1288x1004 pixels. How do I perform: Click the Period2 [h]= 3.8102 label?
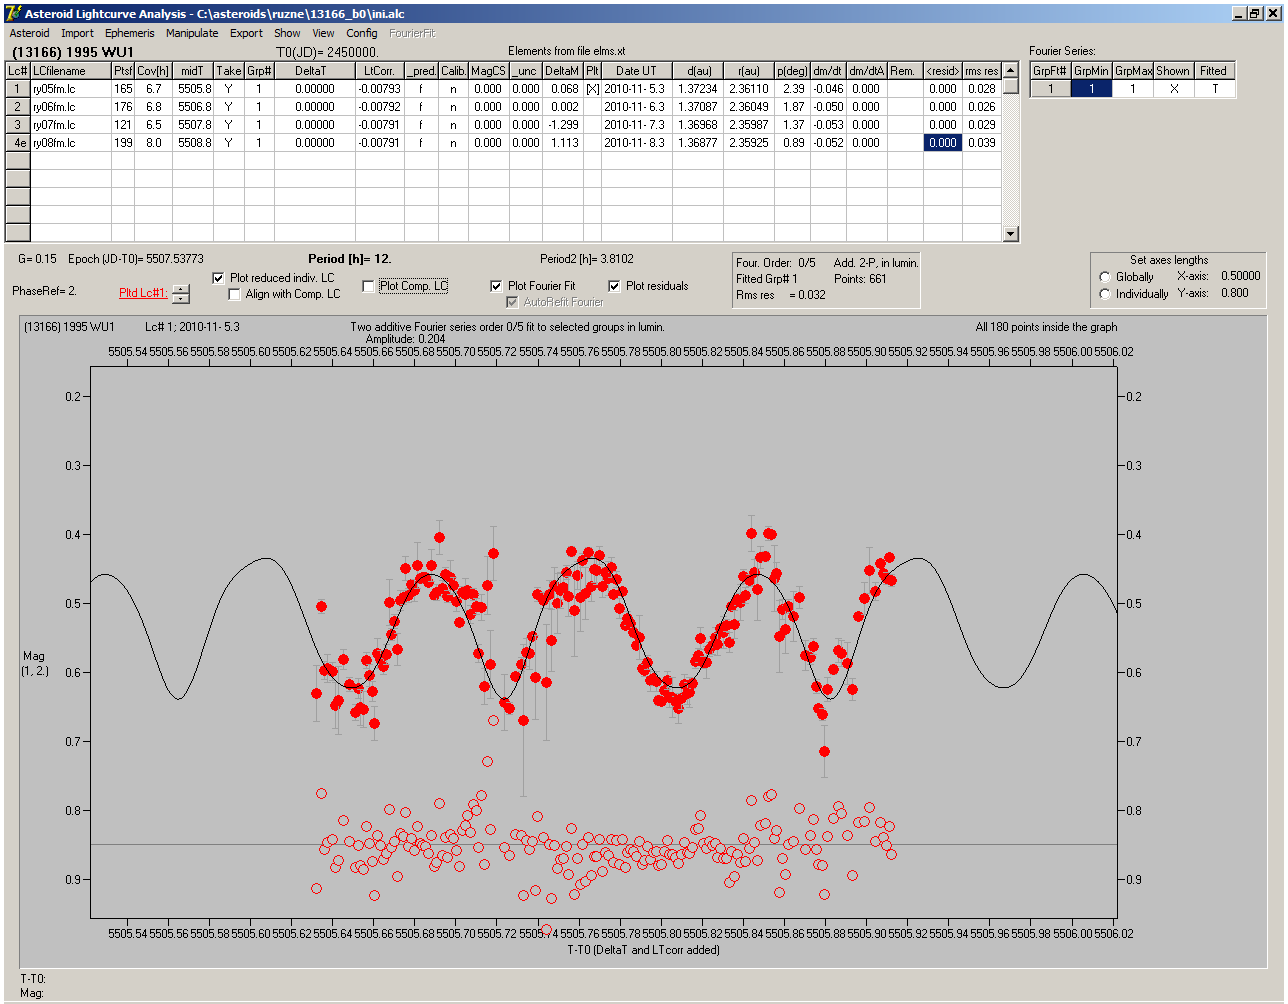coord(587,259)
